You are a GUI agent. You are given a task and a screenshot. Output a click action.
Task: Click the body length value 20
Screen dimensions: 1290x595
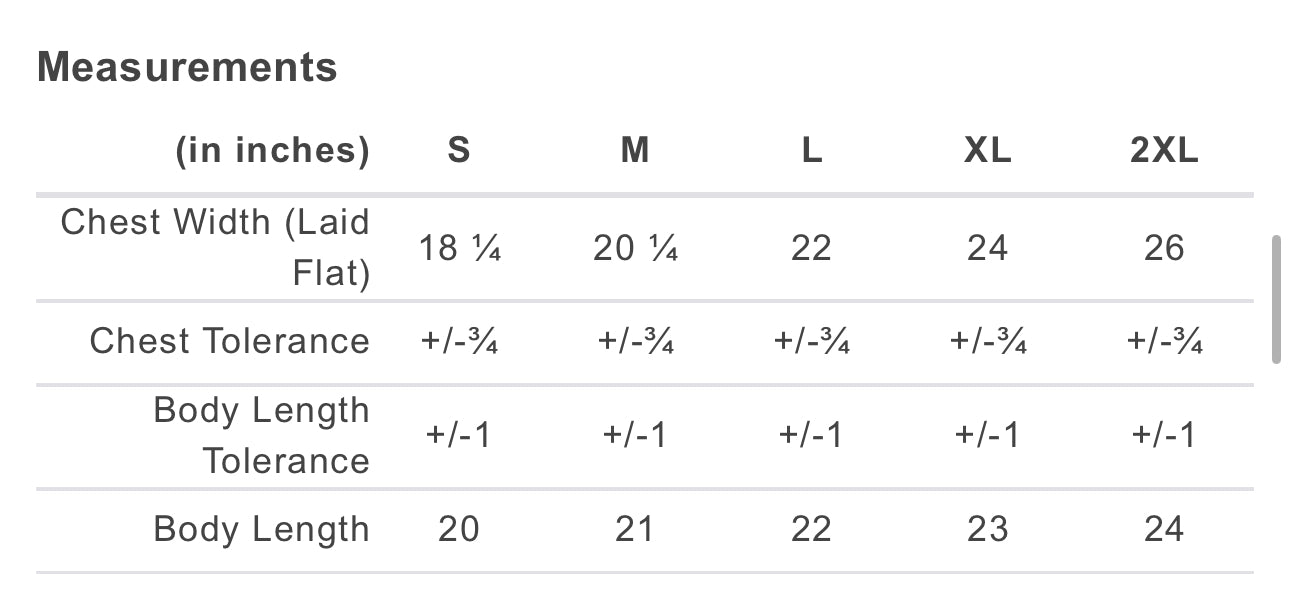pos(459,529)
